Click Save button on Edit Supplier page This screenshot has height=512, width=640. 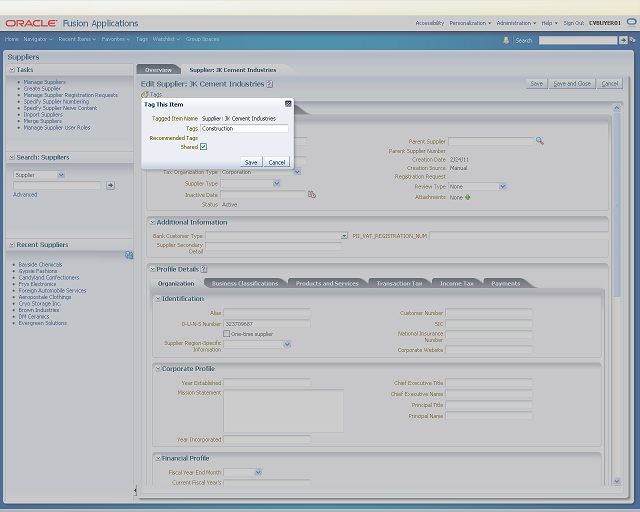536,84
